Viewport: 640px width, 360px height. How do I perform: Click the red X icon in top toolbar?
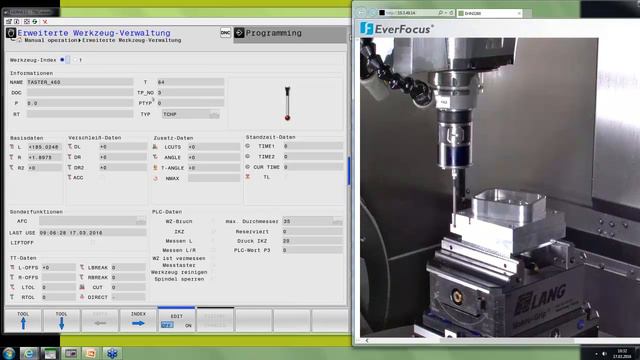coord(45,22)
